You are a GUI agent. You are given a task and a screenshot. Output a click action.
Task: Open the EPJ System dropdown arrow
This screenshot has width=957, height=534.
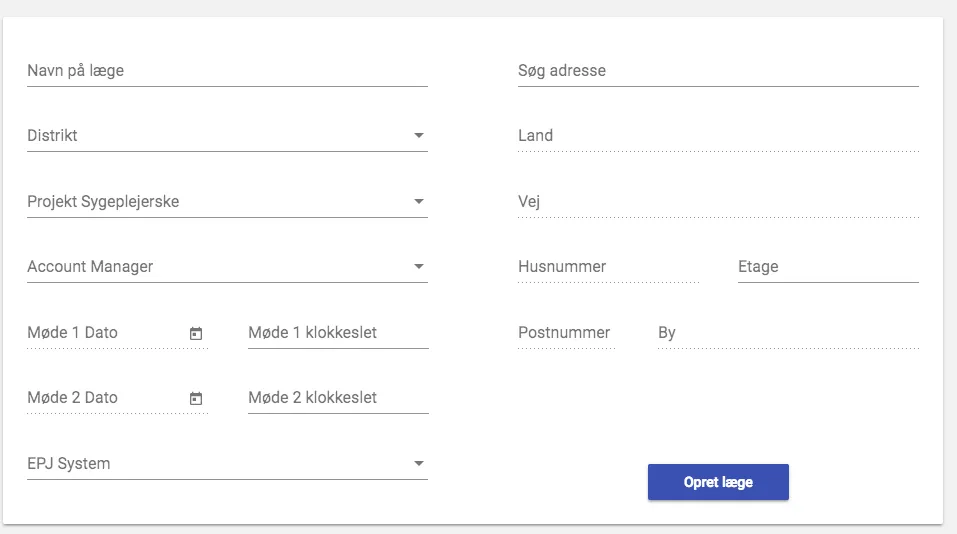(418, 464)
